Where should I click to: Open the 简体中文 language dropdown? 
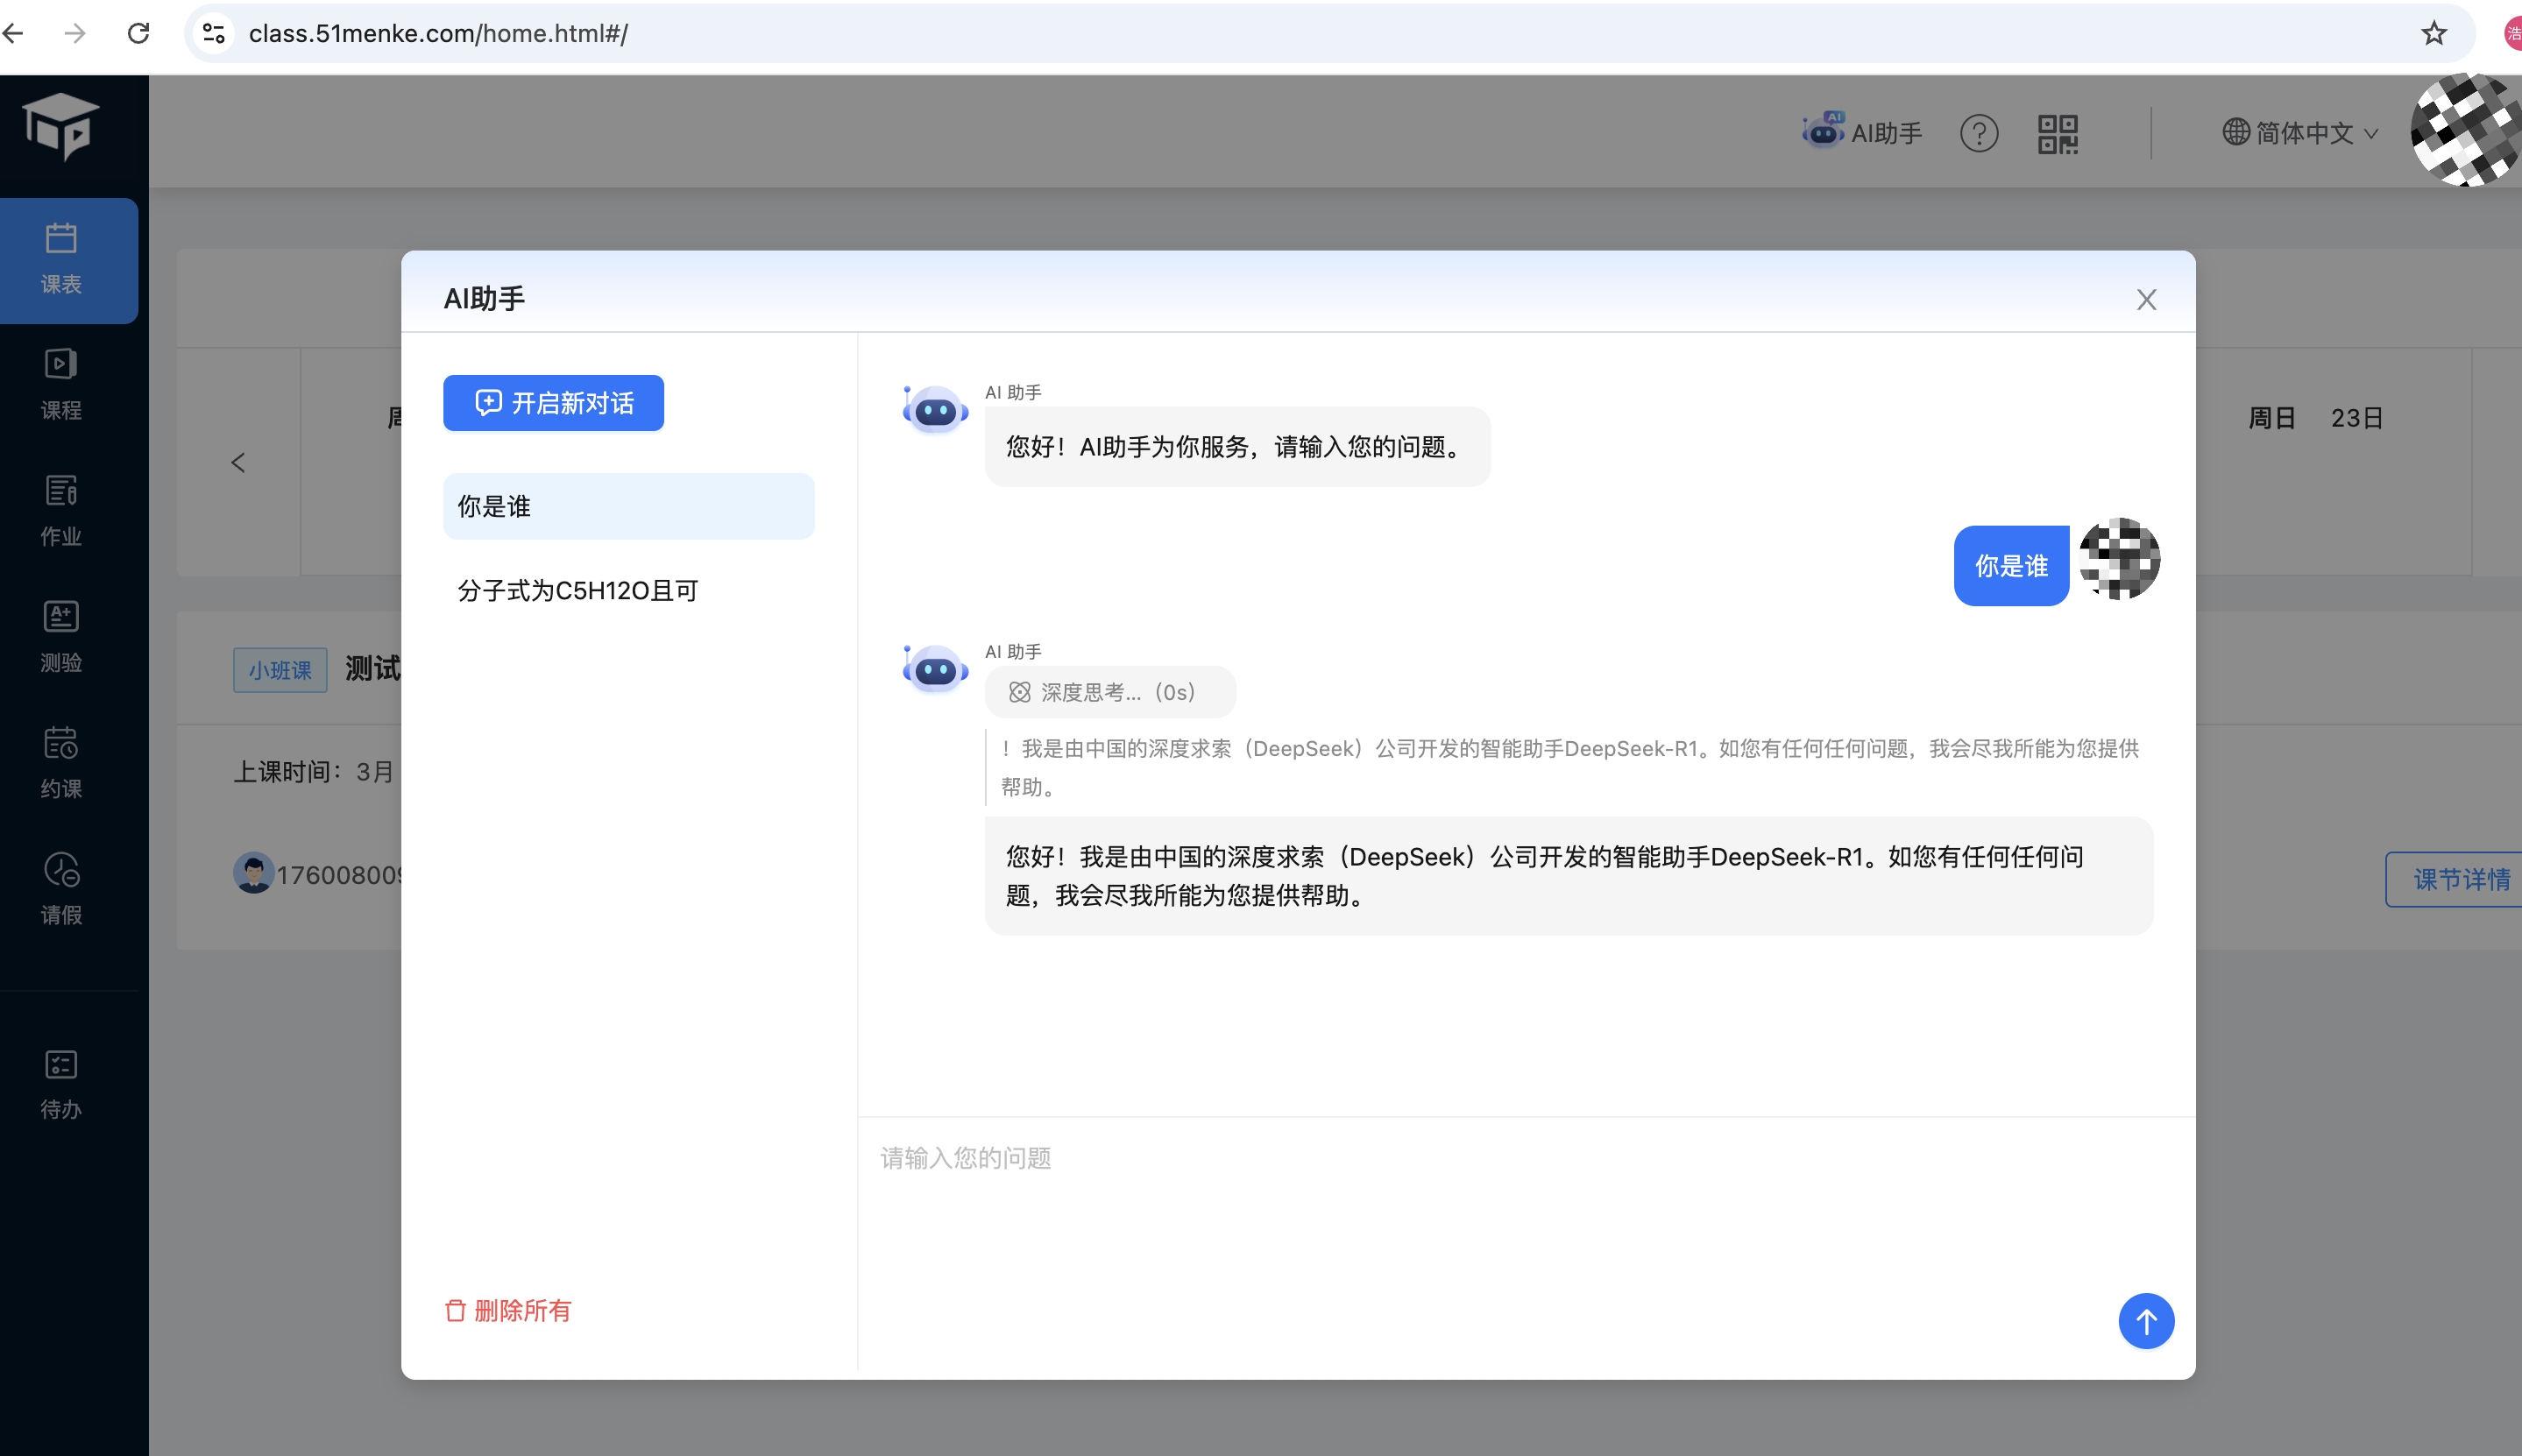click(x=2299, y=133)
